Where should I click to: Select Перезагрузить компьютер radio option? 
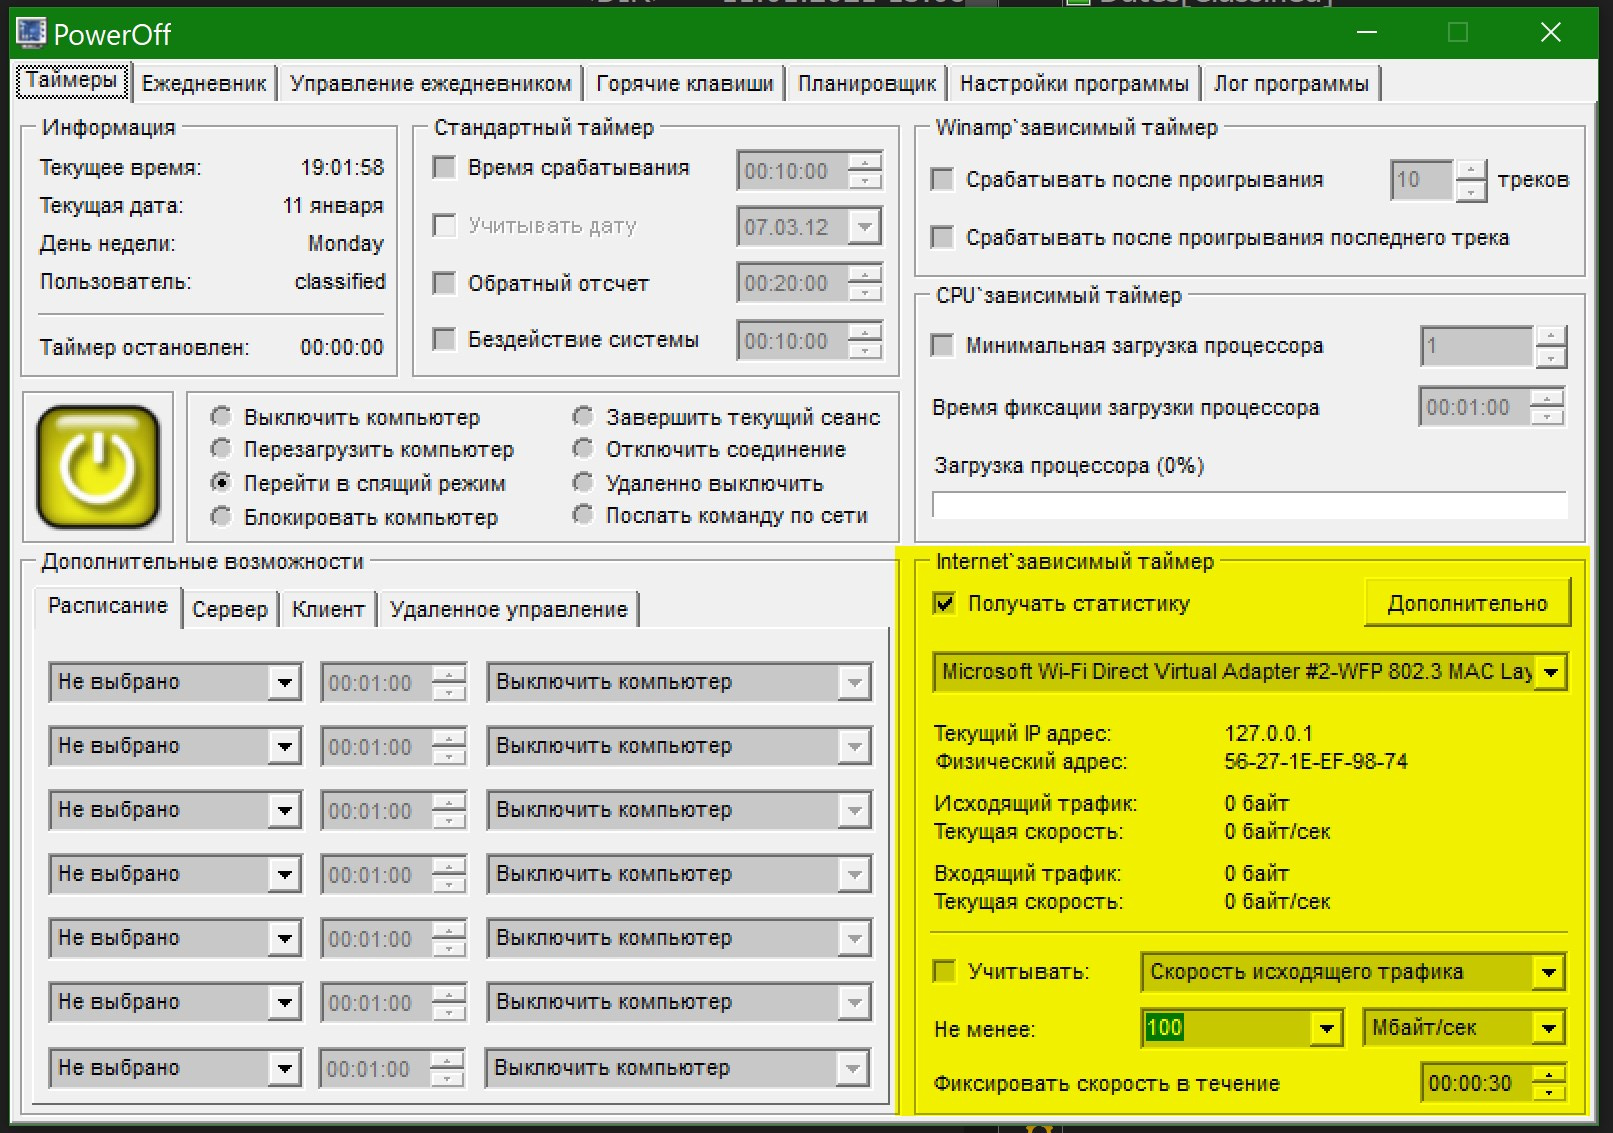pyautogui.click(x=221, y=449)
